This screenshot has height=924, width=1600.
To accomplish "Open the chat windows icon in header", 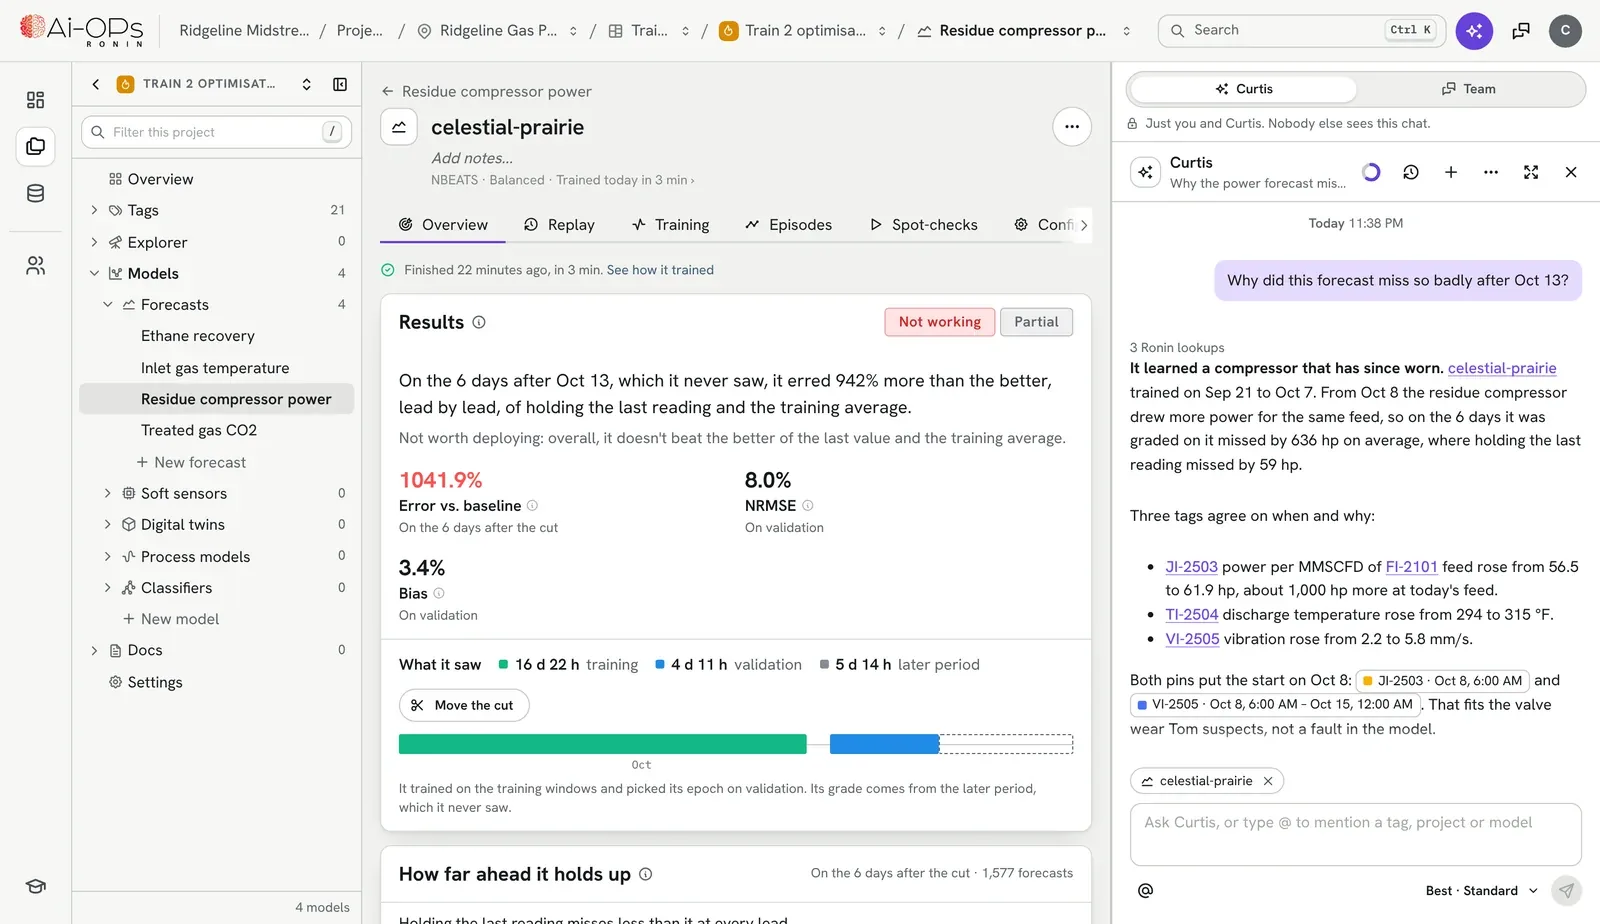I will (1521, 31).
